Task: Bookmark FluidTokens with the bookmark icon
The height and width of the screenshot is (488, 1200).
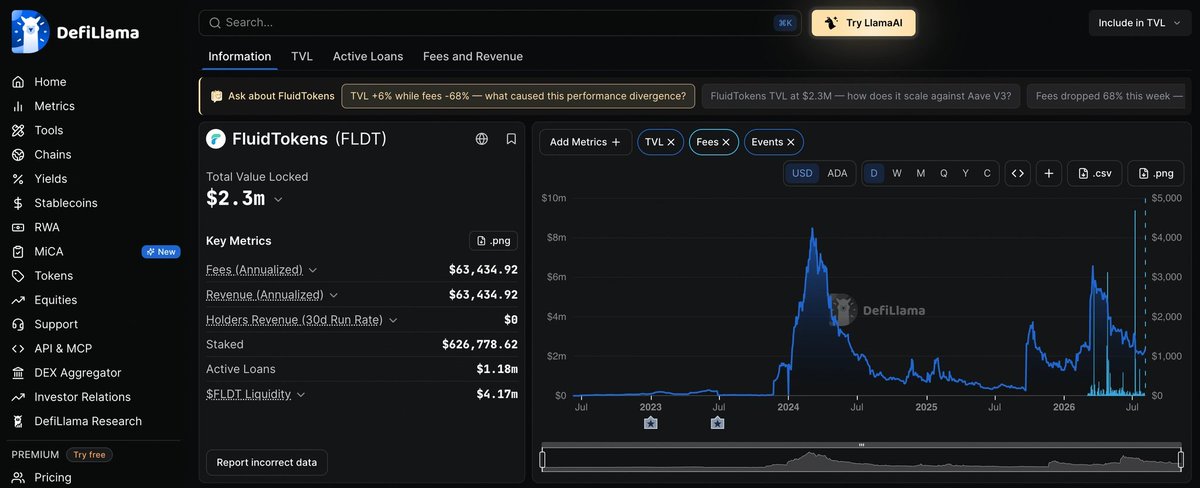Action: [511, 139]
